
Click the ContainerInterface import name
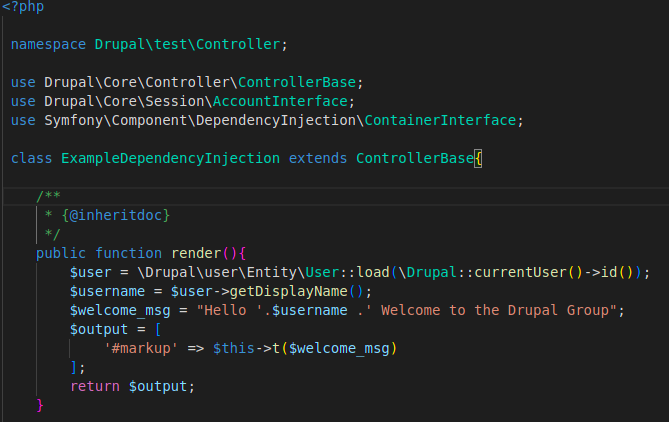point(440,120)
